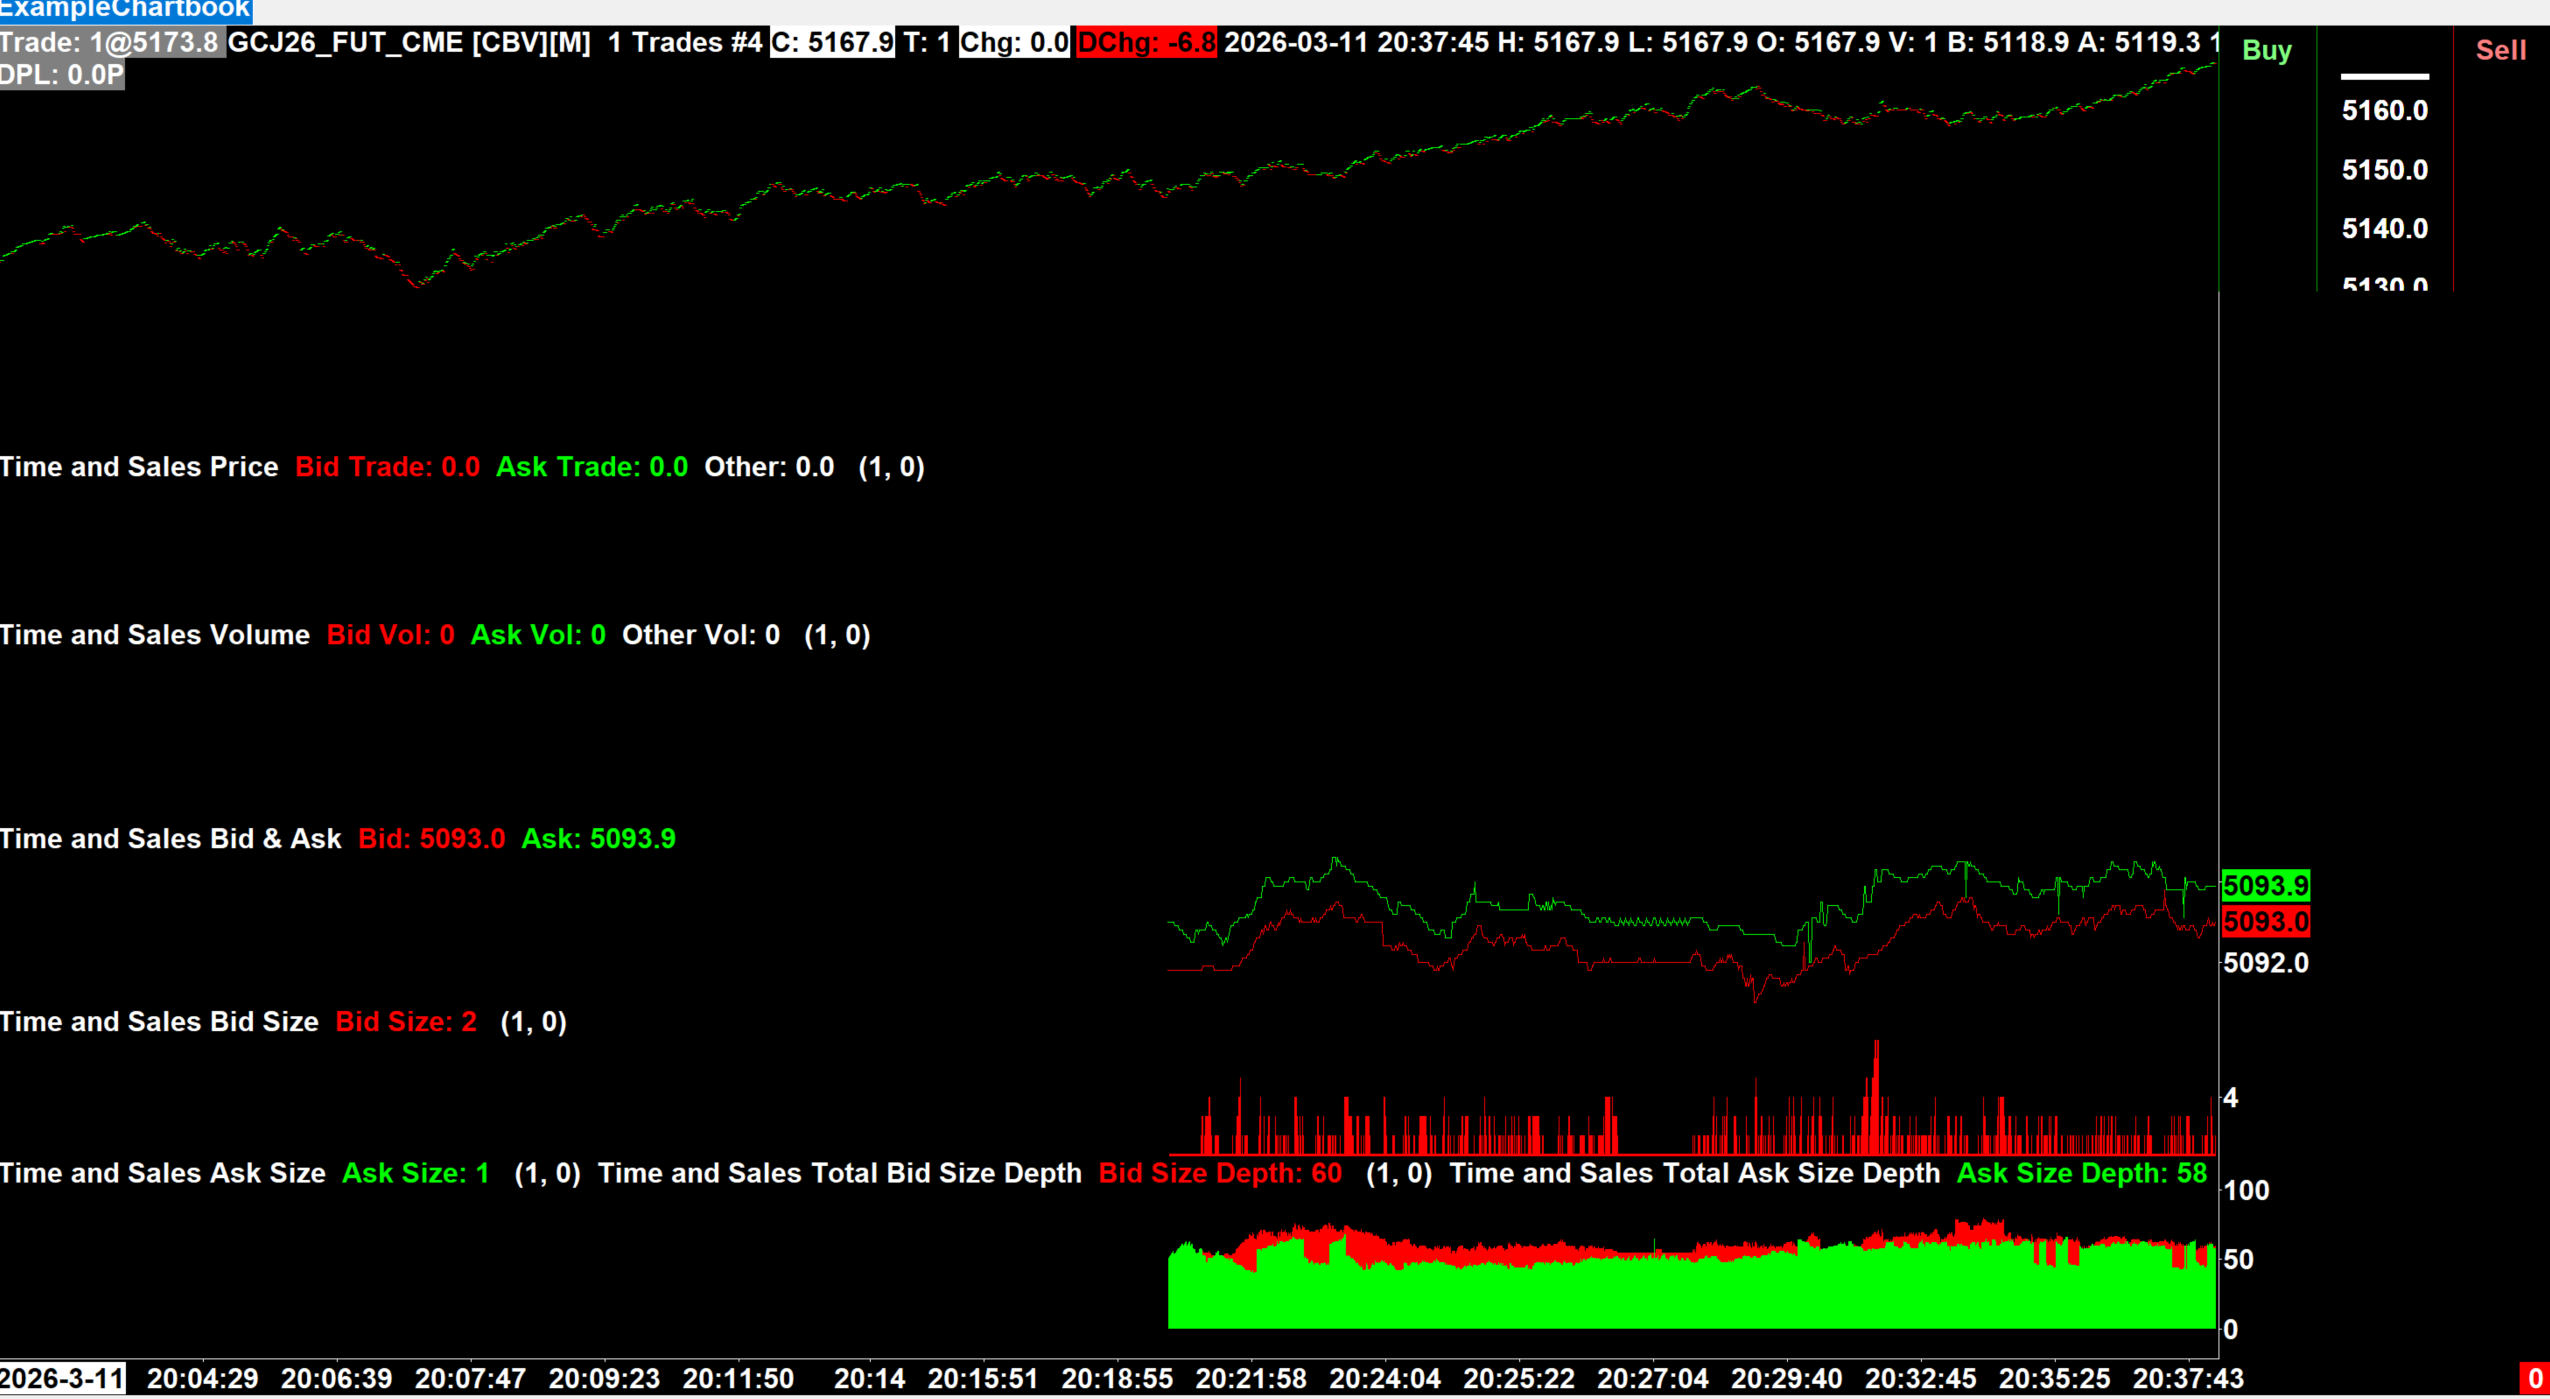Screen dimensions: 2550x1399
Task: Click the Time and Sales Volume study label
Action: (155, 635)
